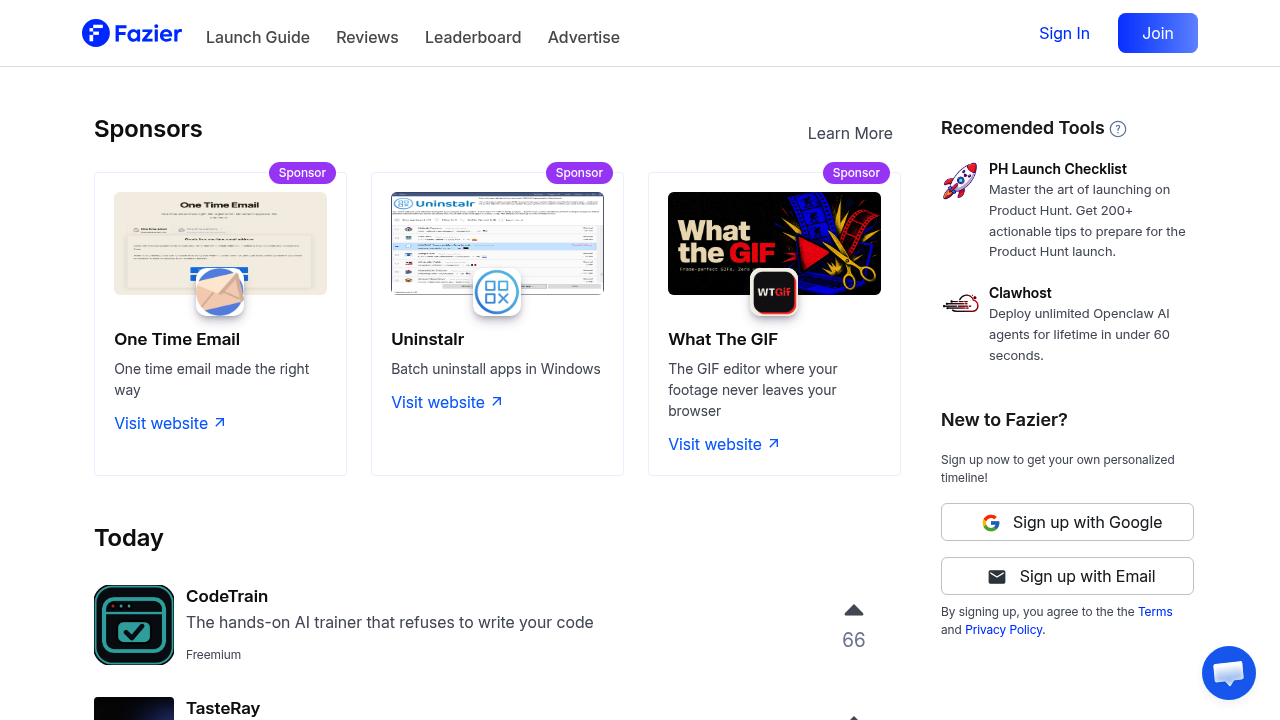Click the One Time Email title
Viewport: 1280px width, 720px height.
(177, 339)
